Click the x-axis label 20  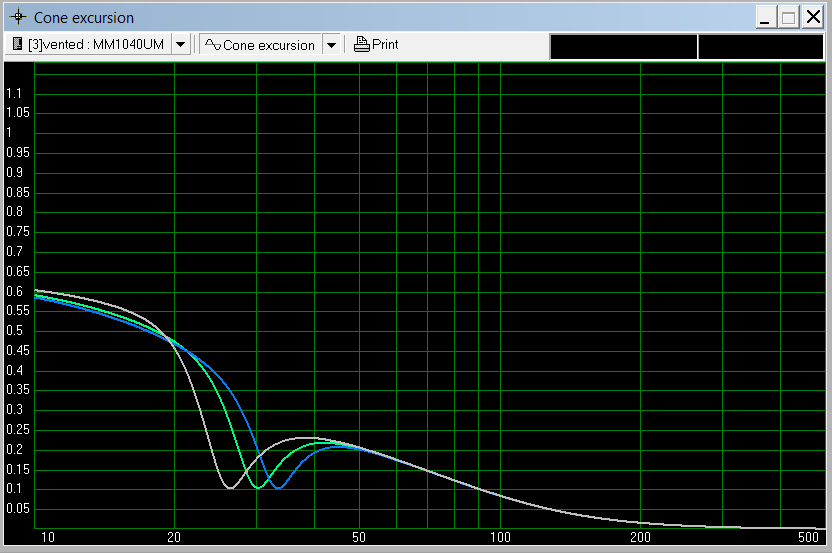click(x=174, y=537)
